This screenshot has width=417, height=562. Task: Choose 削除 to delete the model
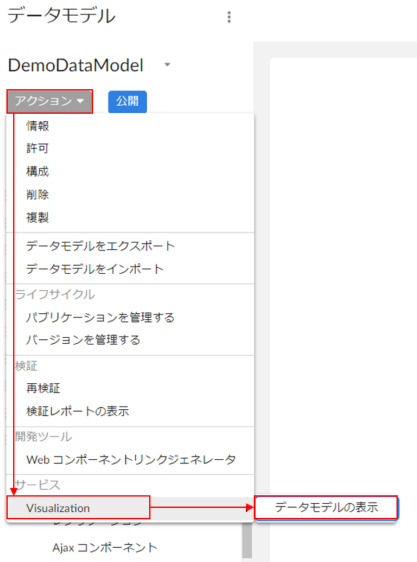click(37, 195)
